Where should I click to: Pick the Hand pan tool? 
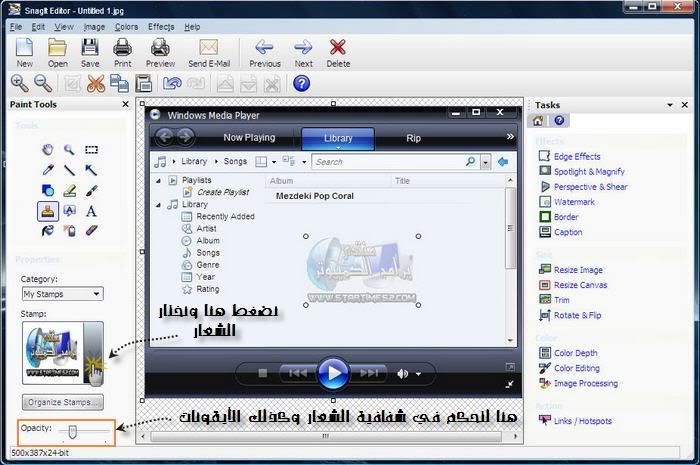(47, 150)
